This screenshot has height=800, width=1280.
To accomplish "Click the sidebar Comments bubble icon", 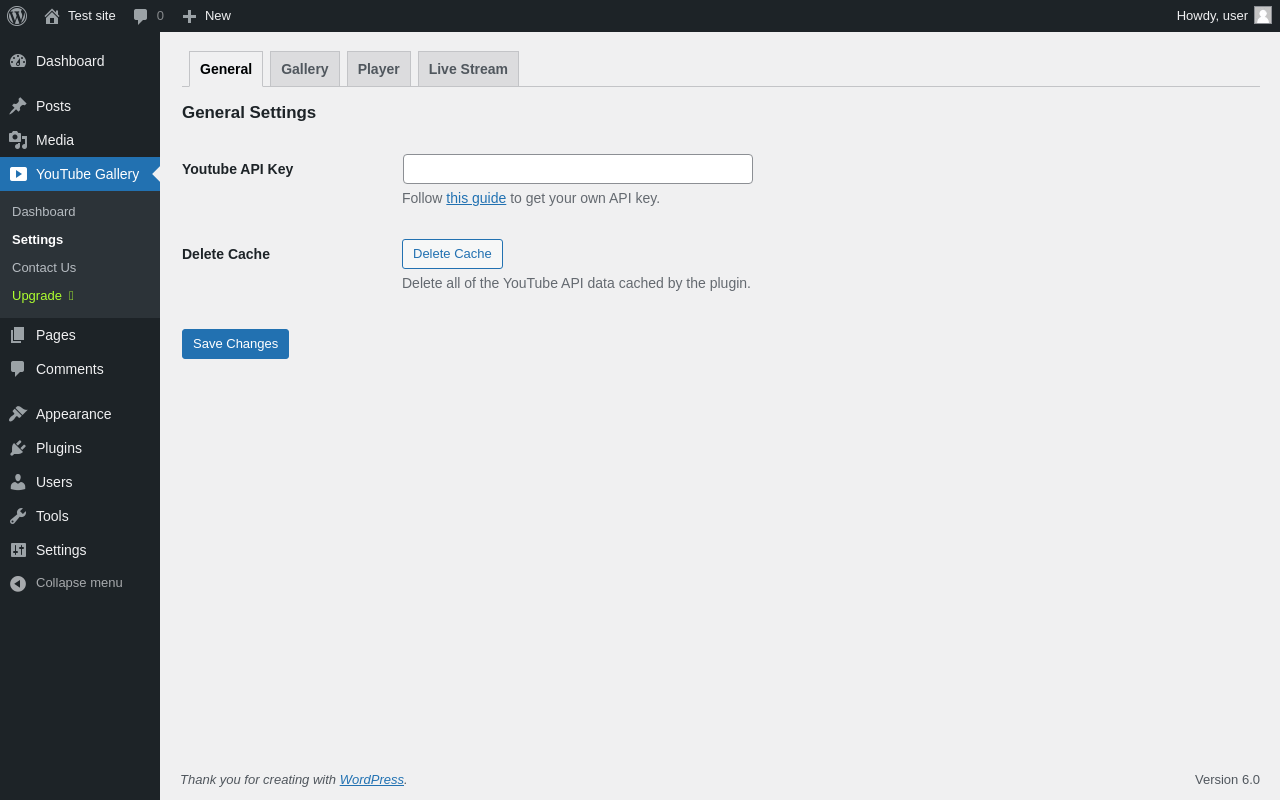I will coord(18,369).
